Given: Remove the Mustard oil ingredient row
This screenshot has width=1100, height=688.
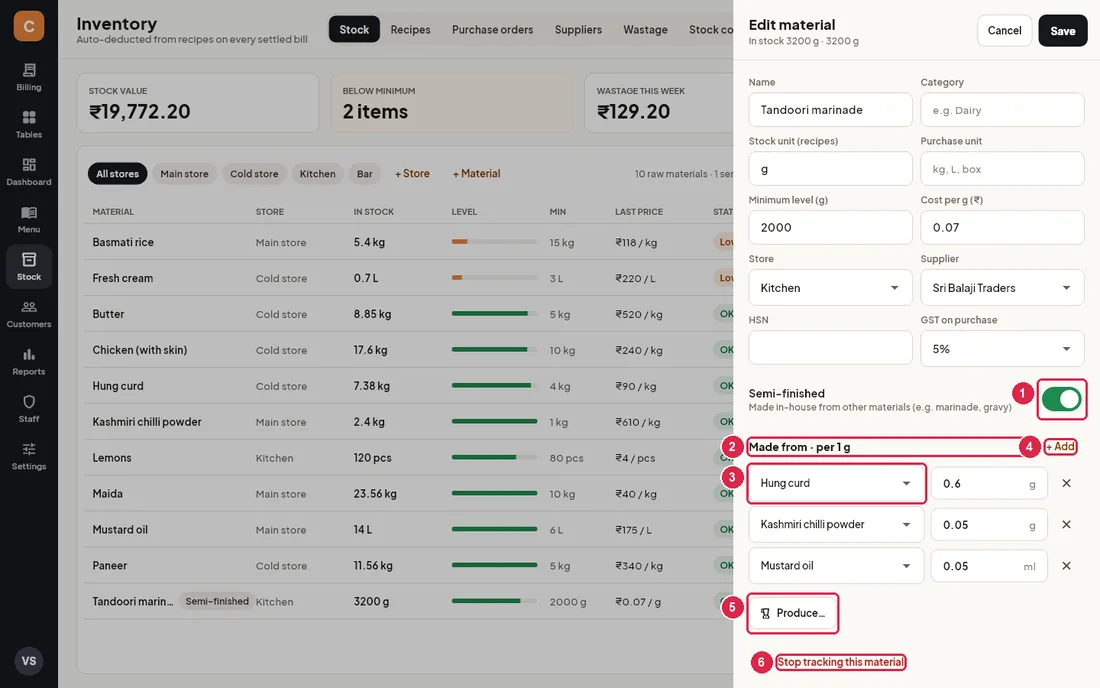Looking at the screenshot, I should [1066, 566].
